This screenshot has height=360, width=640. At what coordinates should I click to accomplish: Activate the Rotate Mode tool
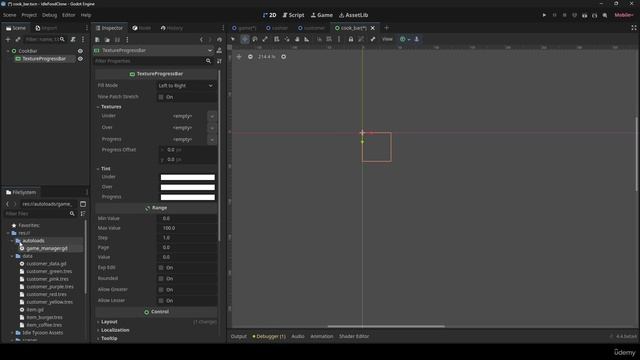(x=255, y=39)
